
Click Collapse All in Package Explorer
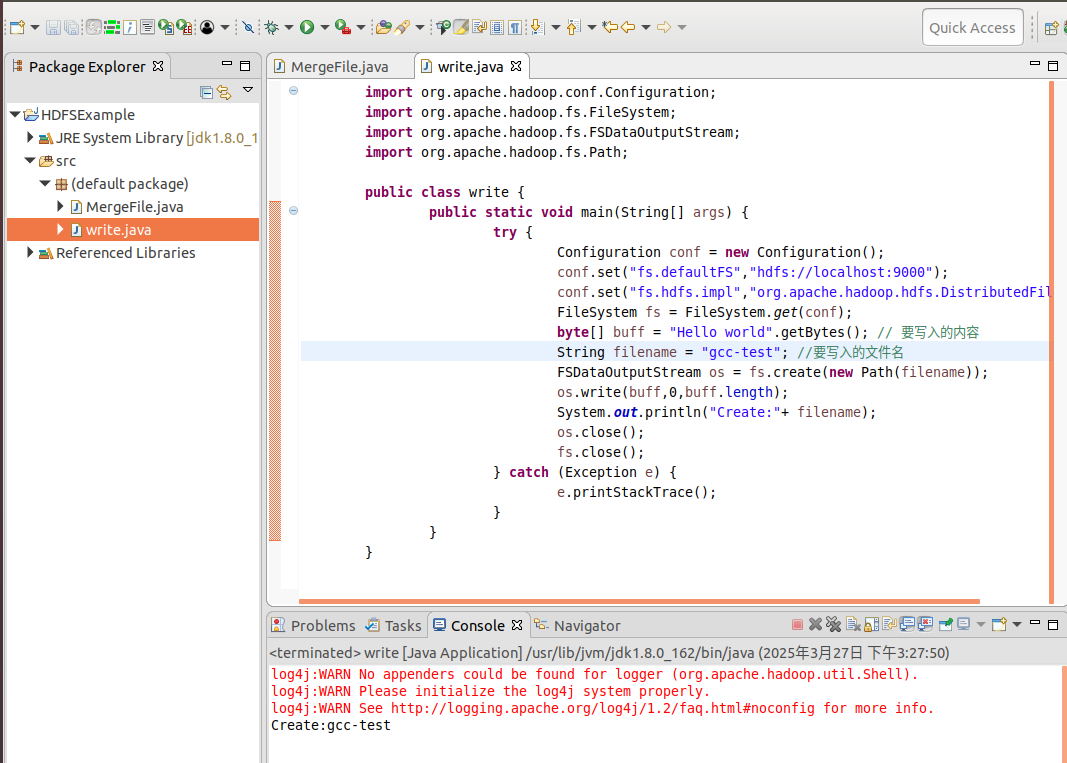point(206,92)
